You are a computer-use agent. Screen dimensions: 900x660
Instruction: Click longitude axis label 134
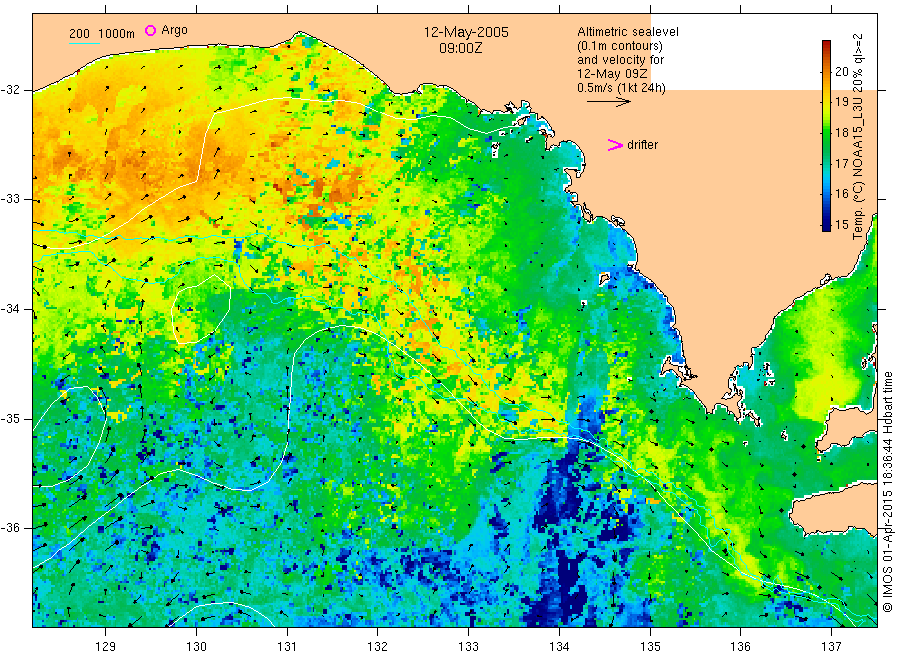coord(559,647)
